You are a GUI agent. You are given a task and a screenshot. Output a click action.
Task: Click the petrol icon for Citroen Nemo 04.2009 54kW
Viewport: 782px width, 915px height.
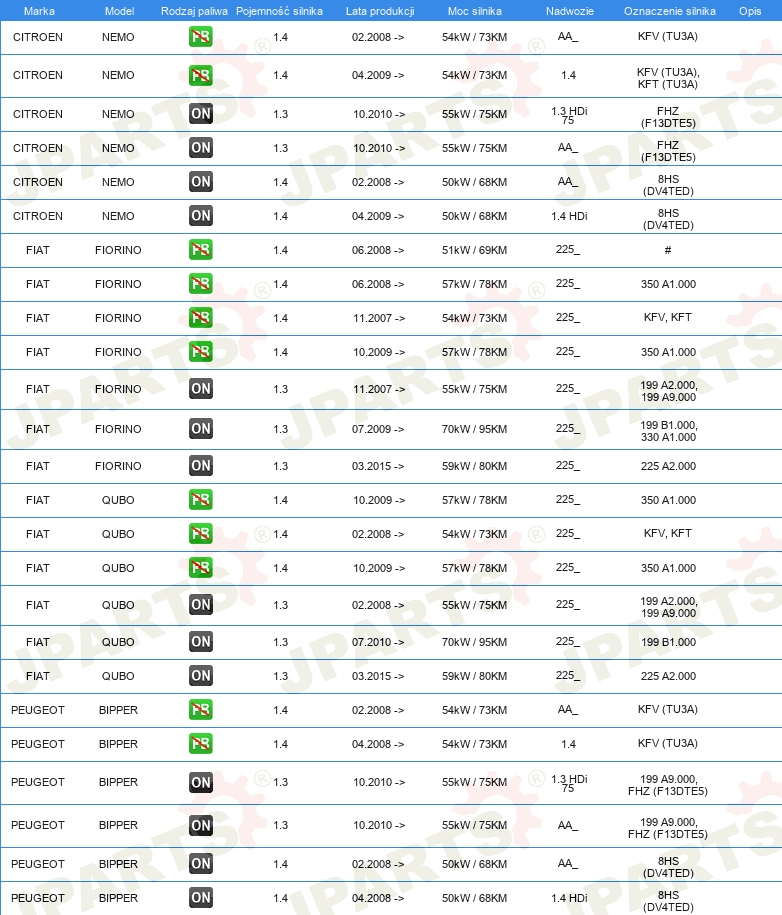click(201, 75)
